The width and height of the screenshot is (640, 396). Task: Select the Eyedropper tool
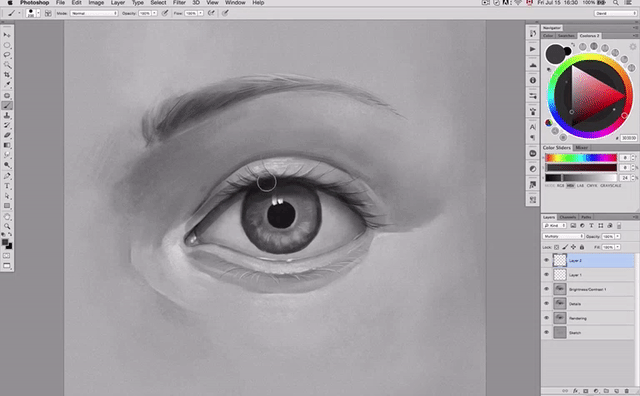click(x=7, y=85)
